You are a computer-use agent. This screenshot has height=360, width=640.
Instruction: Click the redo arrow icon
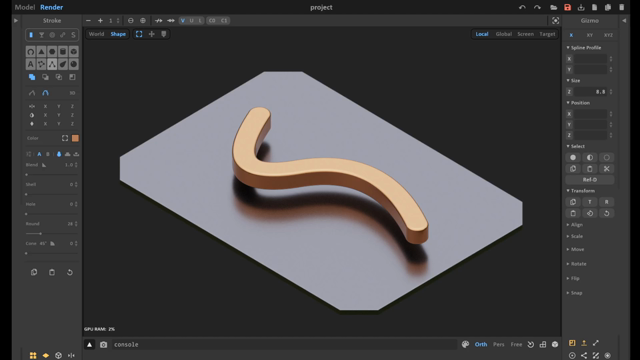click(537, 7)
